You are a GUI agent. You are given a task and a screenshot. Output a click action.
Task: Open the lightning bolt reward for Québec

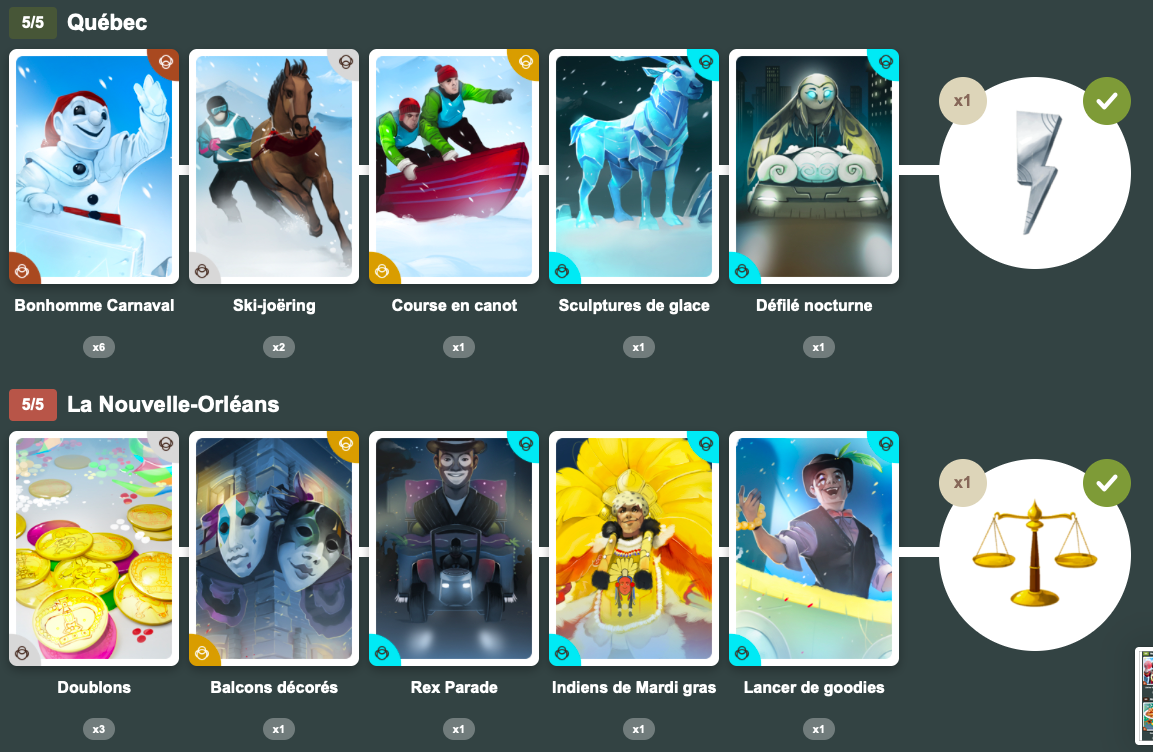click(x=1035, y=173)
